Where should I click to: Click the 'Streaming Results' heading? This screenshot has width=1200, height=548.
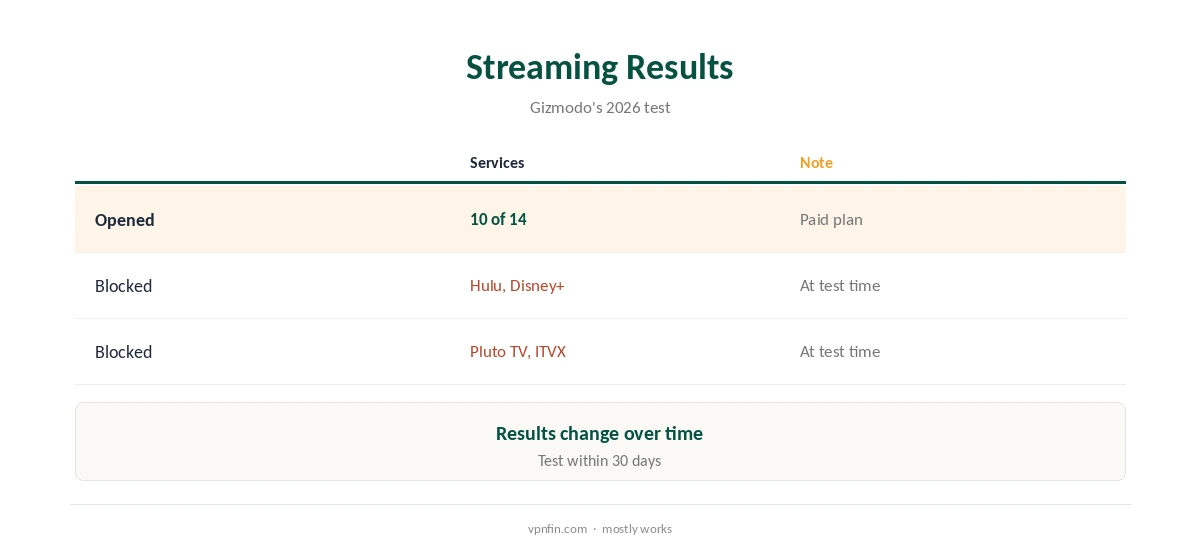coord(599,67)
